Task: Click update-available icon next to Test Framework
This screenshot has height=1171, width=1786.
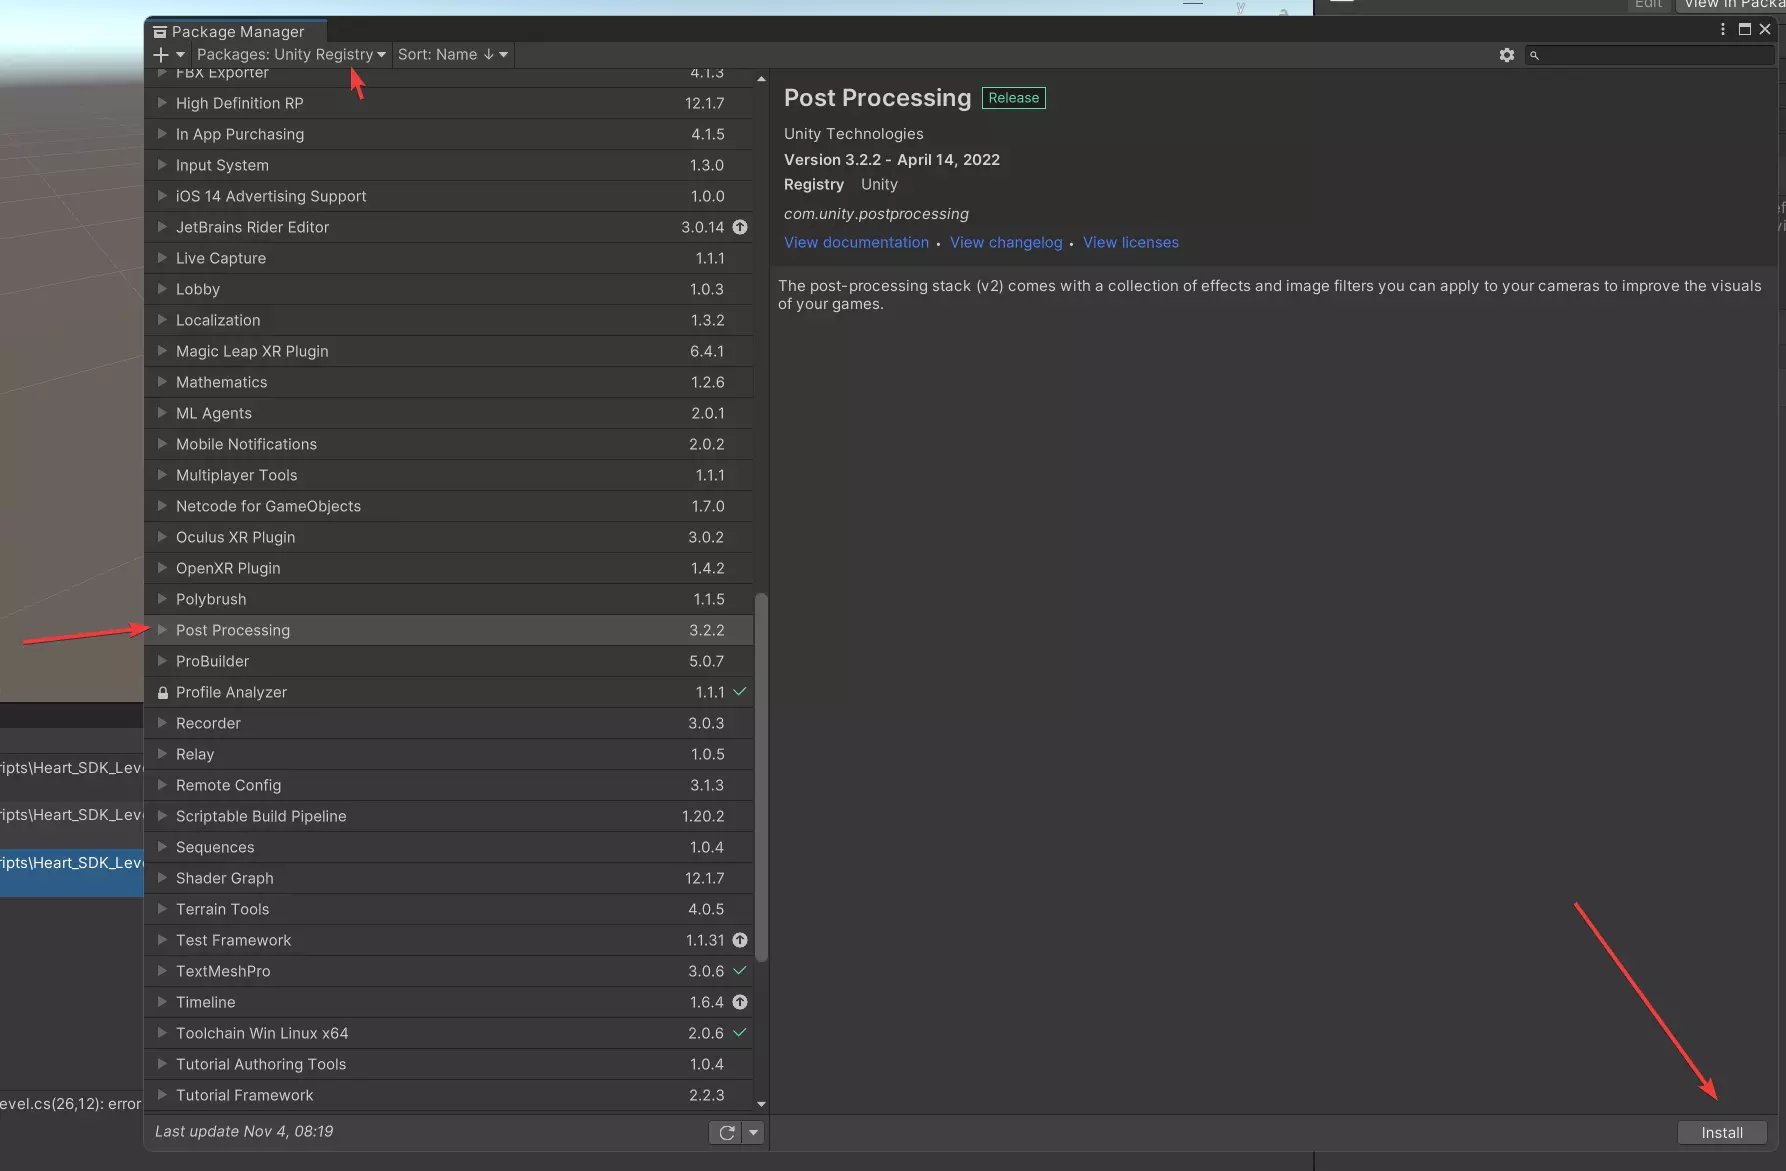Action: pyautogui.click(x=740, y=940)
